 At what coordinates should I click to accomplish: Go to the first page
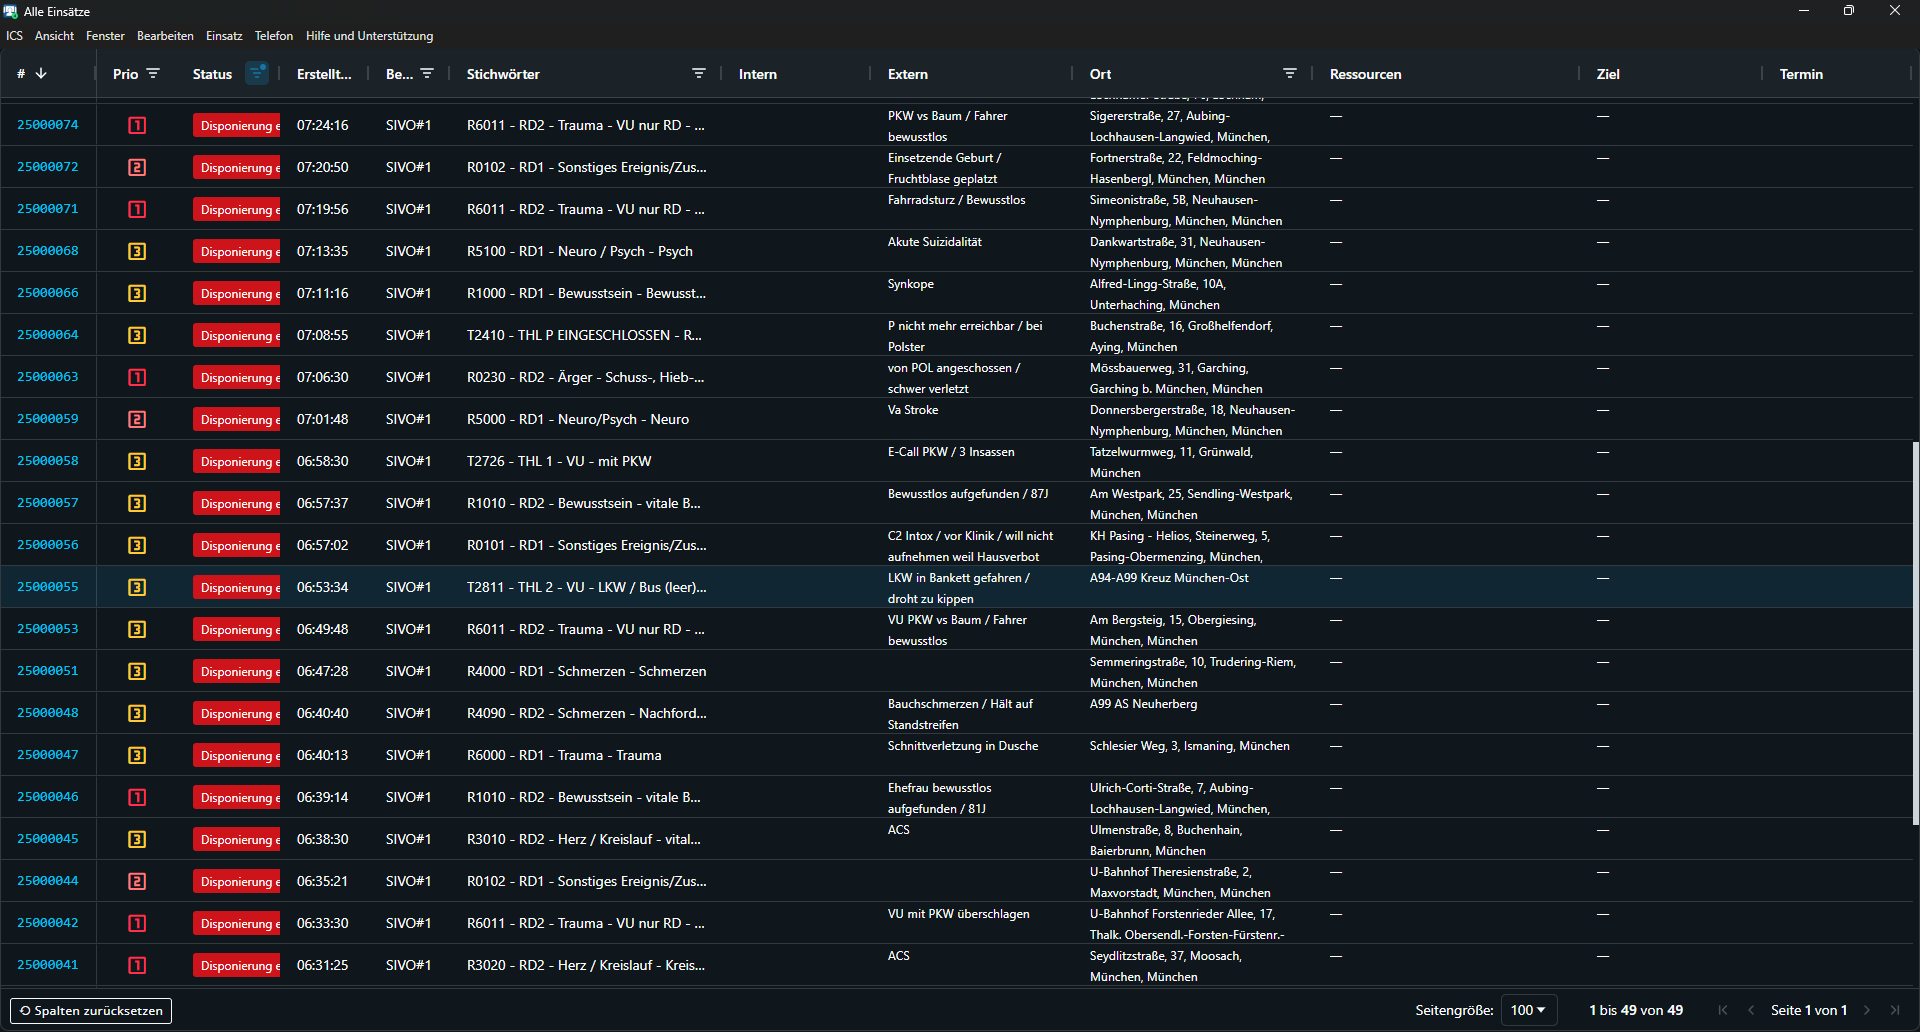(x=1723, y=1010)
